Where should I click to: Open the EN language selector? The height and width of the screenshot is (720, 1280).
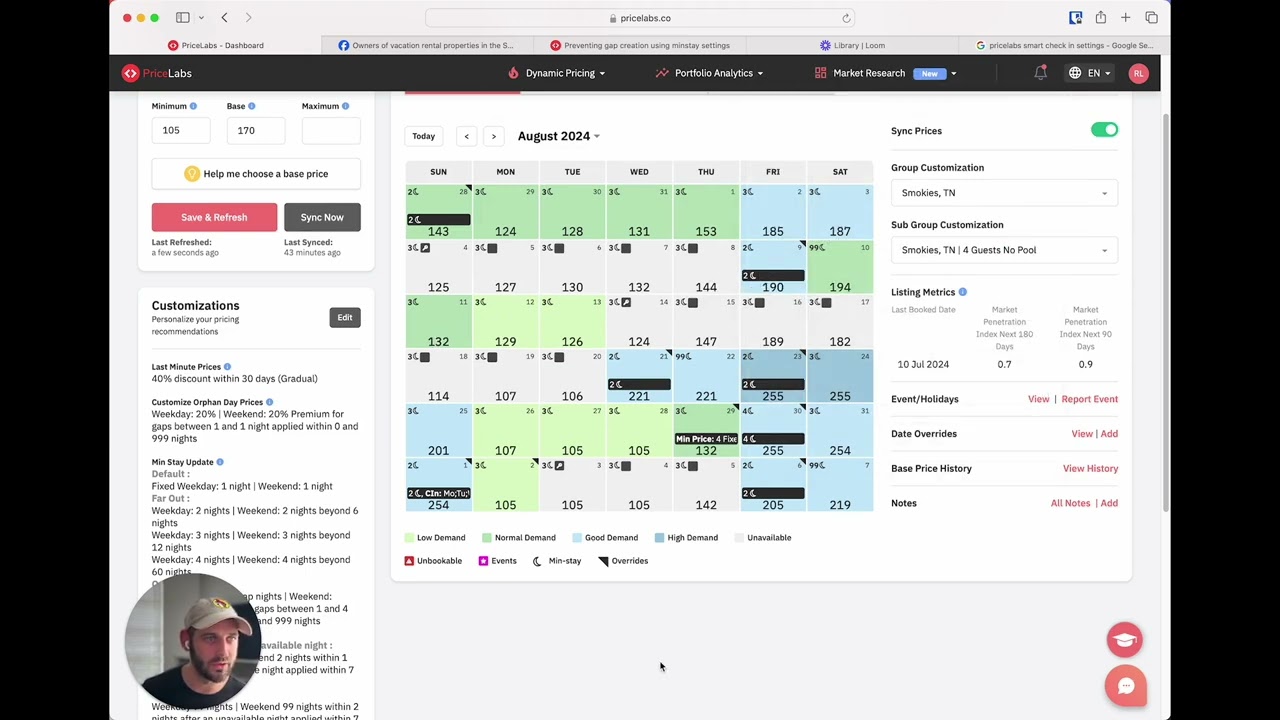[1089, 73]
